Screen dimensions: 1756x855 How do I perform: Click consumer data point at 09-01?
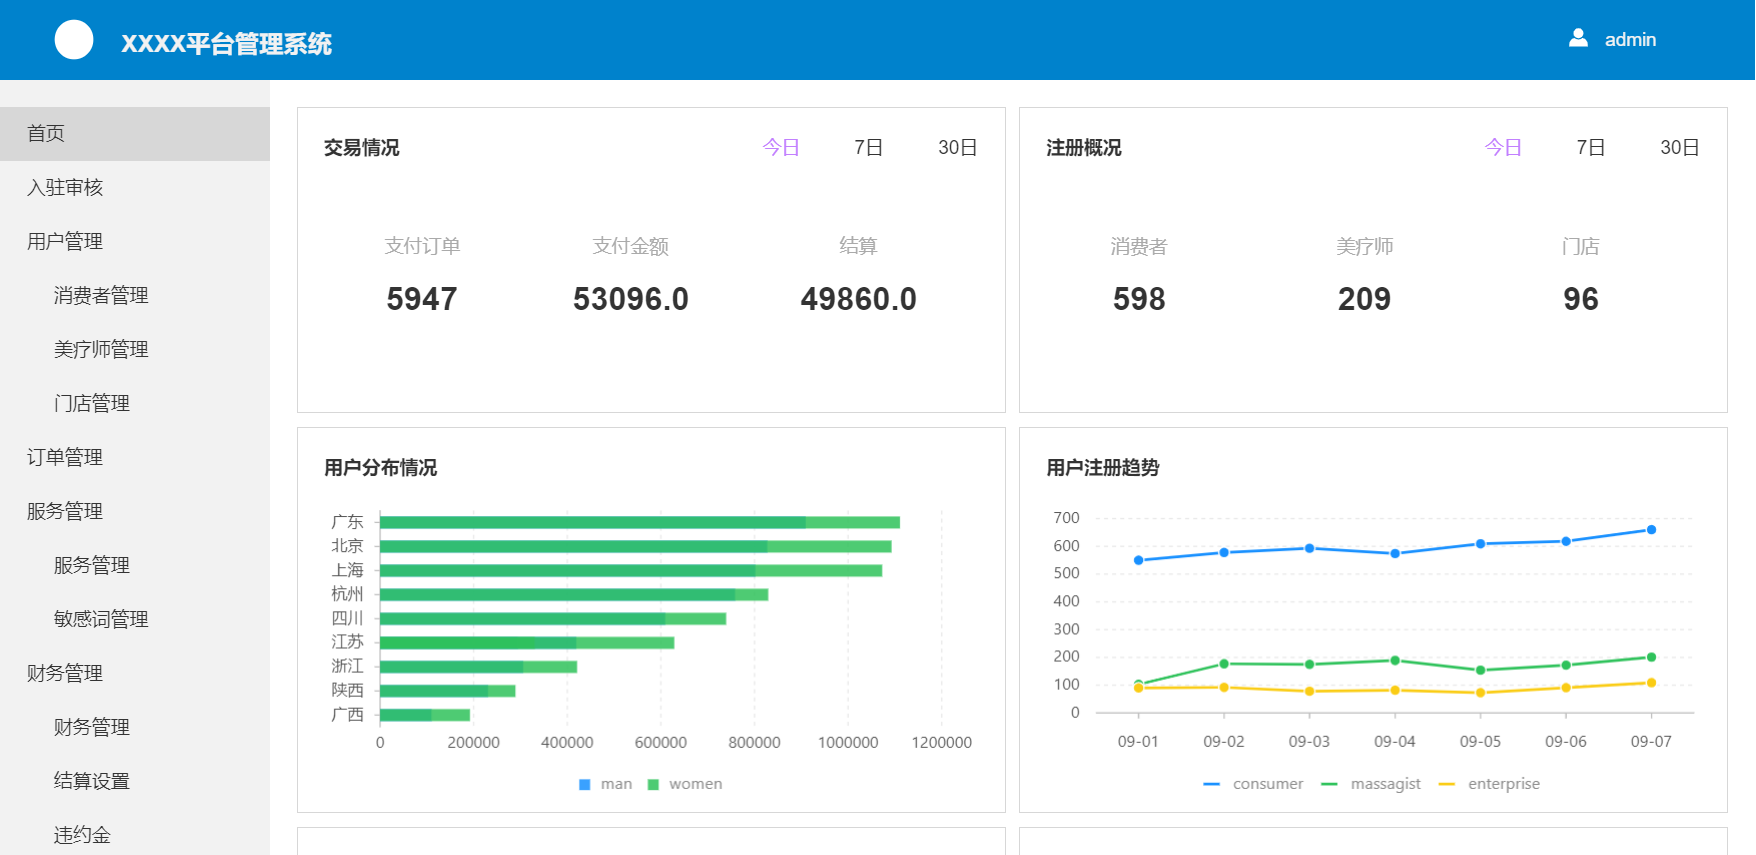1138,560
